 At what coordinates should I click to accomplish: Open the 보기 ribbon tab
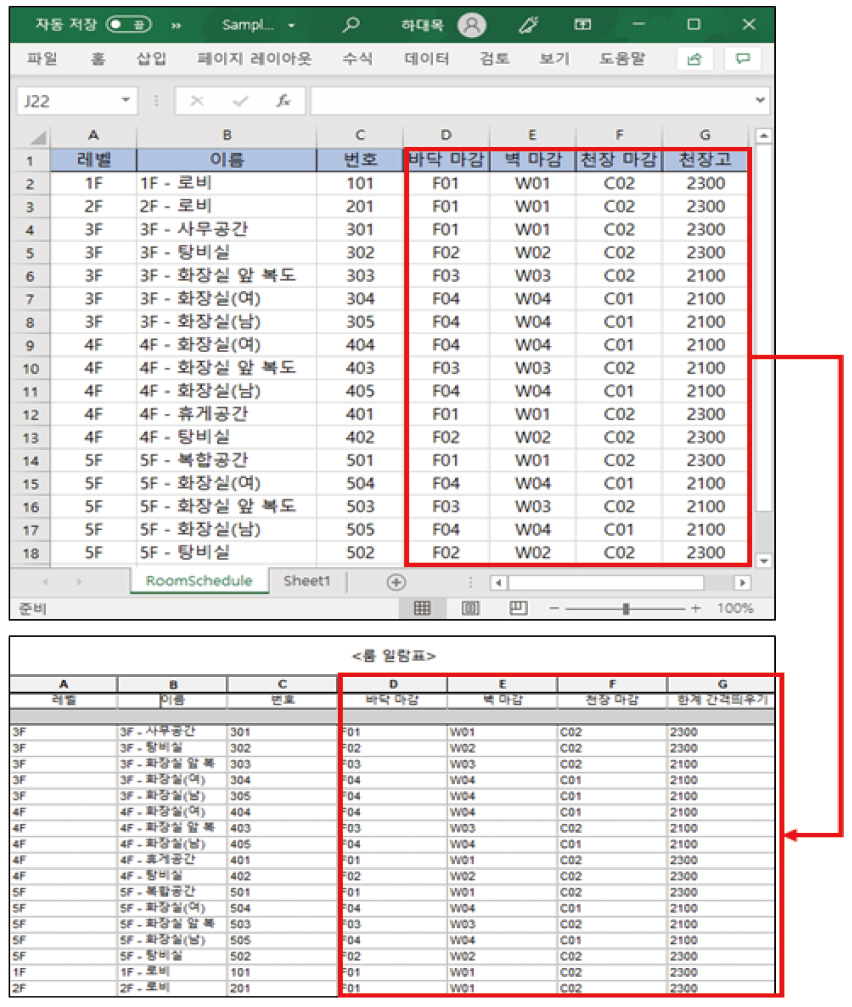pyautogui.click(x=555, y=59)
